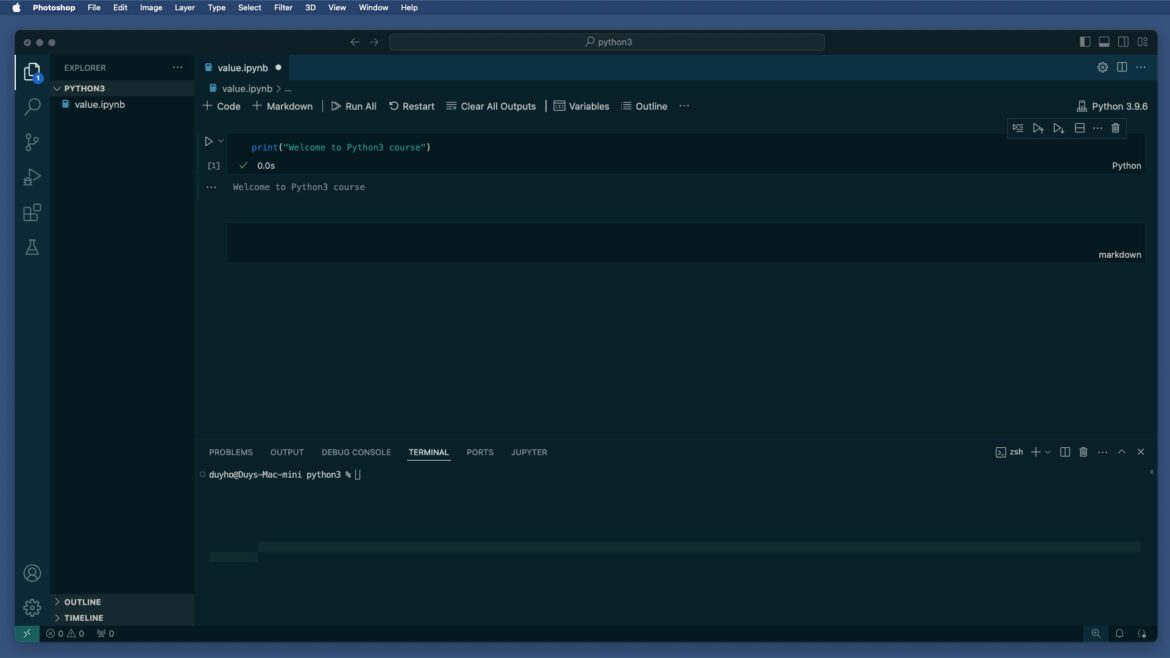Viewport: 1170px width, 658px height.
Task: Kill the terminal with trash icon
Action: click(1083, 452)
